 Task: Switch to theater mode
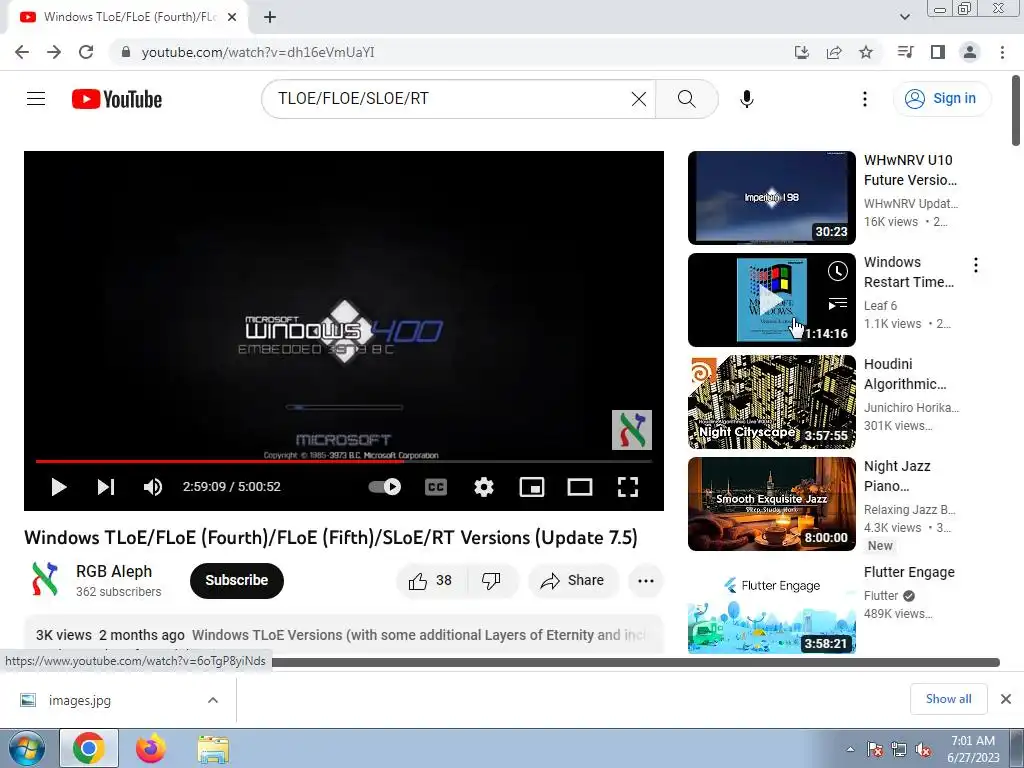[580, 487]
